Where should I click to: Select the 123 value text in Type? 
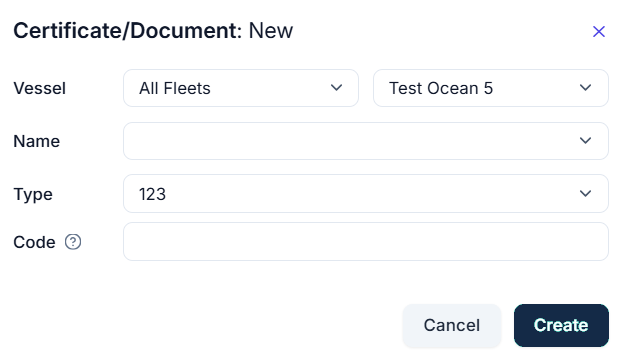click(152, 194)
